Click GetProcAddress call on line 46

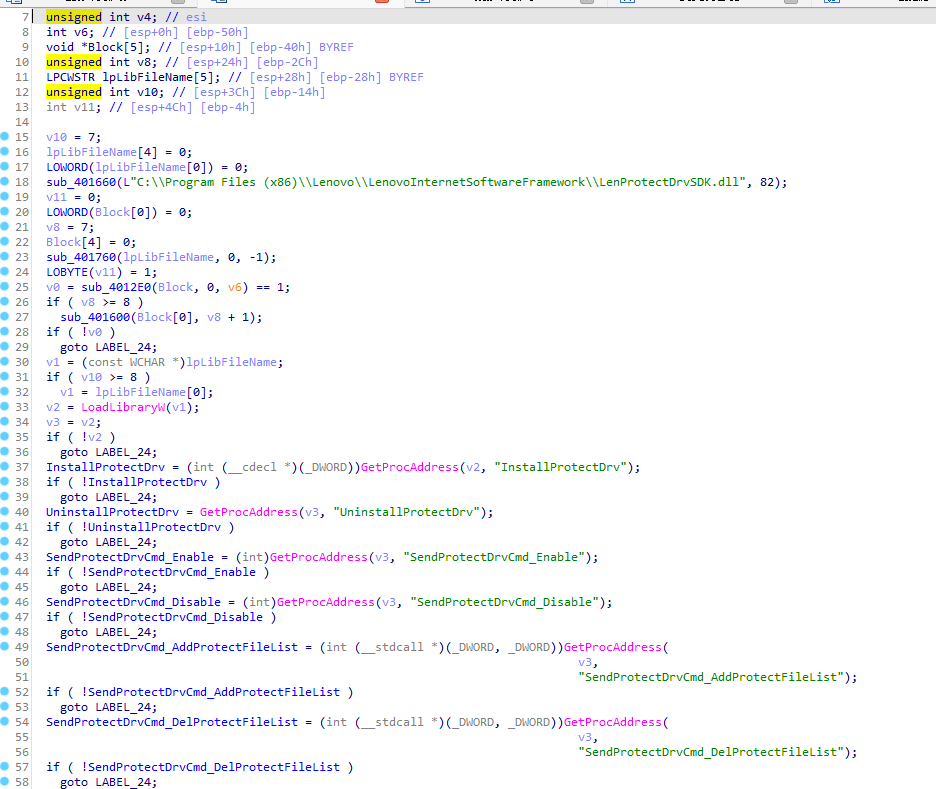point(326,602)
